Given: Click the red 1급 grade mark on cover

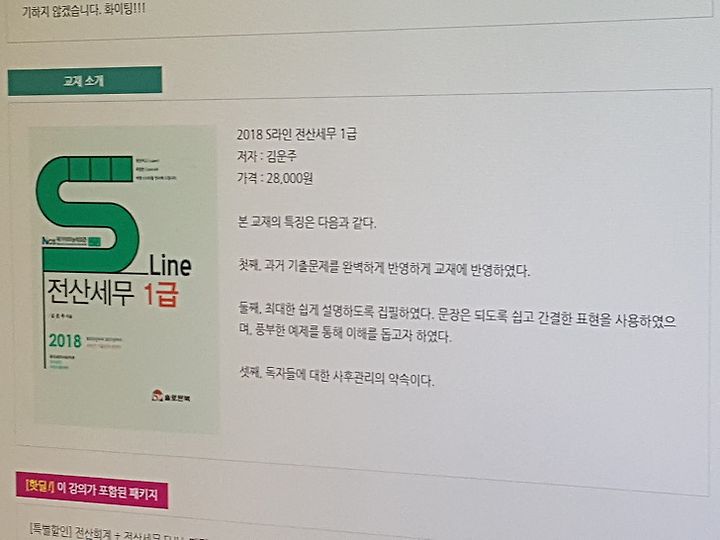Looking at the screenshot, I should [161, 294].
